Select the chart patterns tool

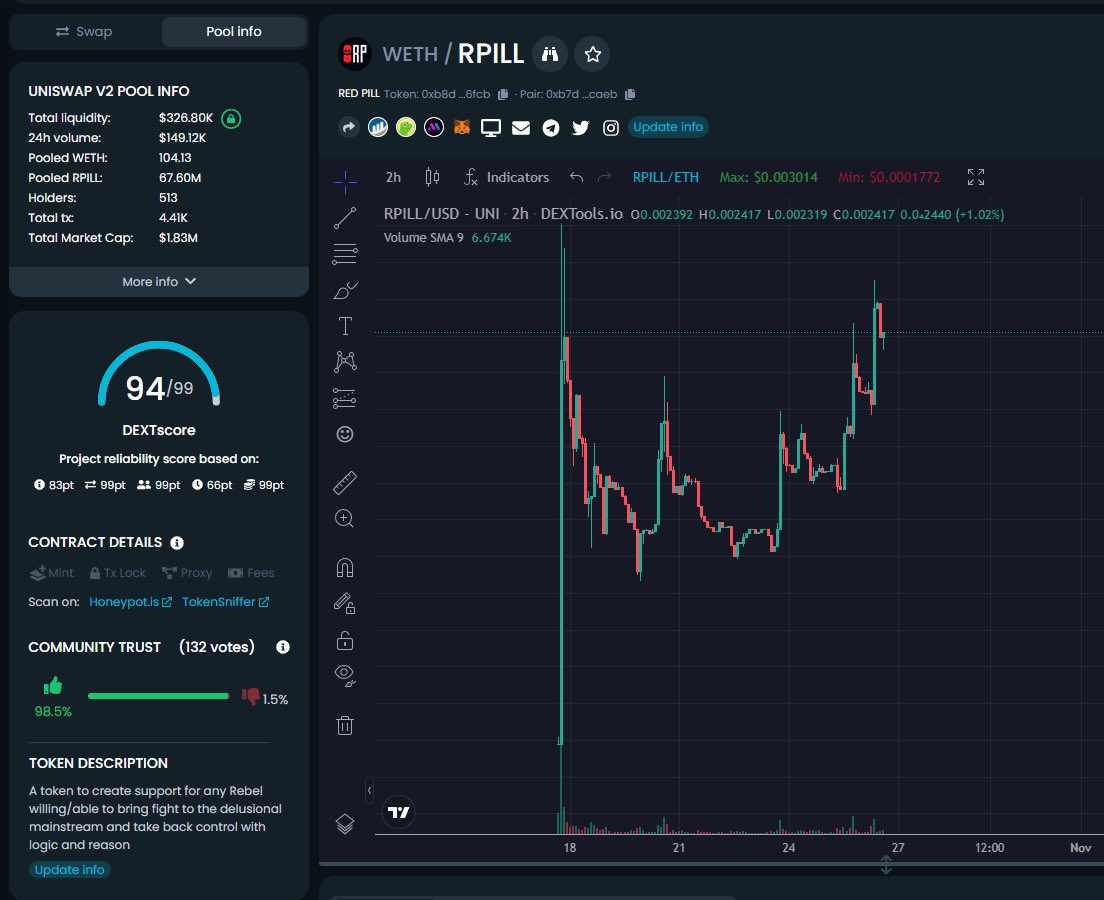click(345, 362)
